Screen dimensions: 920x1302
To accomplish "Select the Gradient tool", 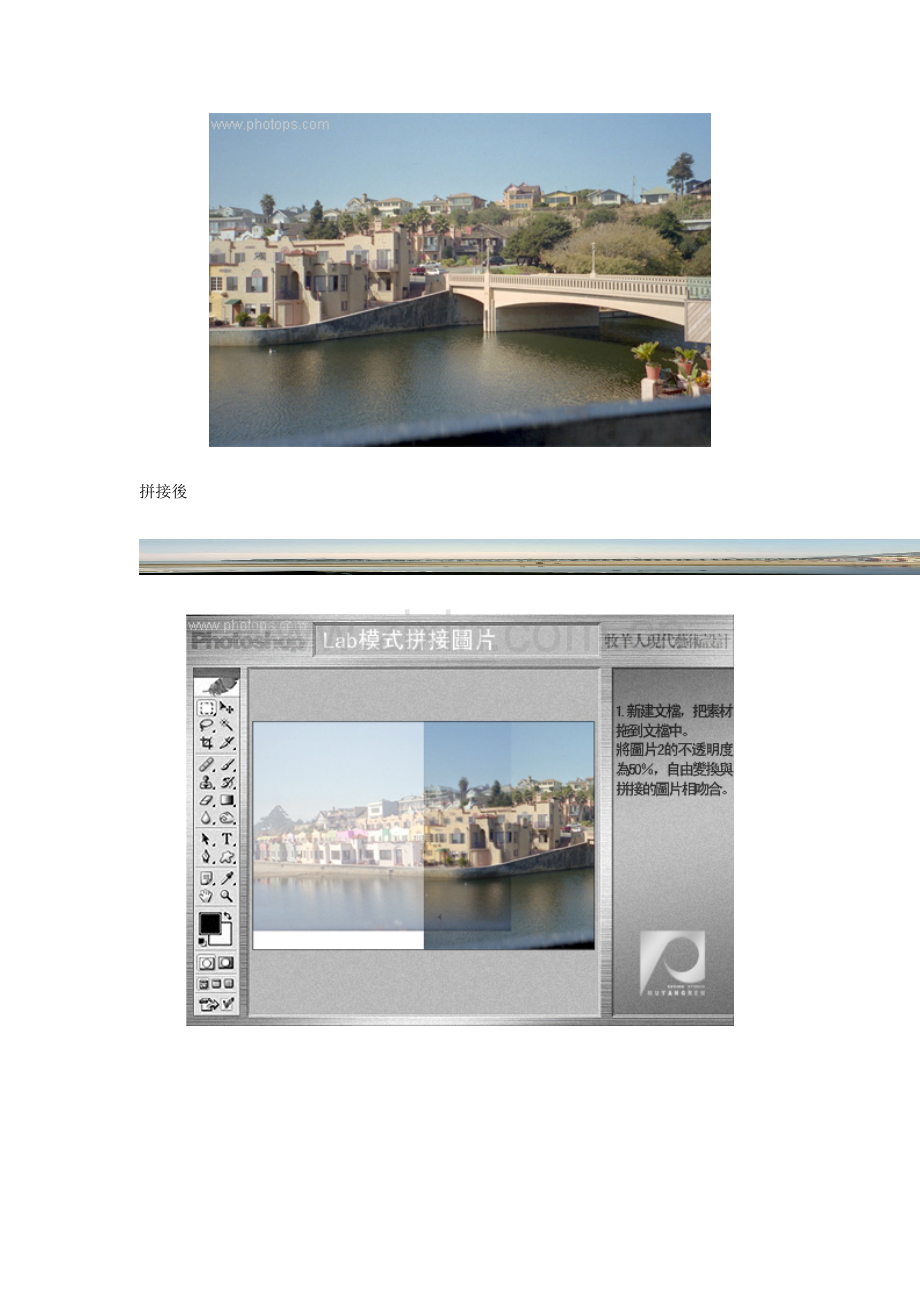I will point(227,800).
